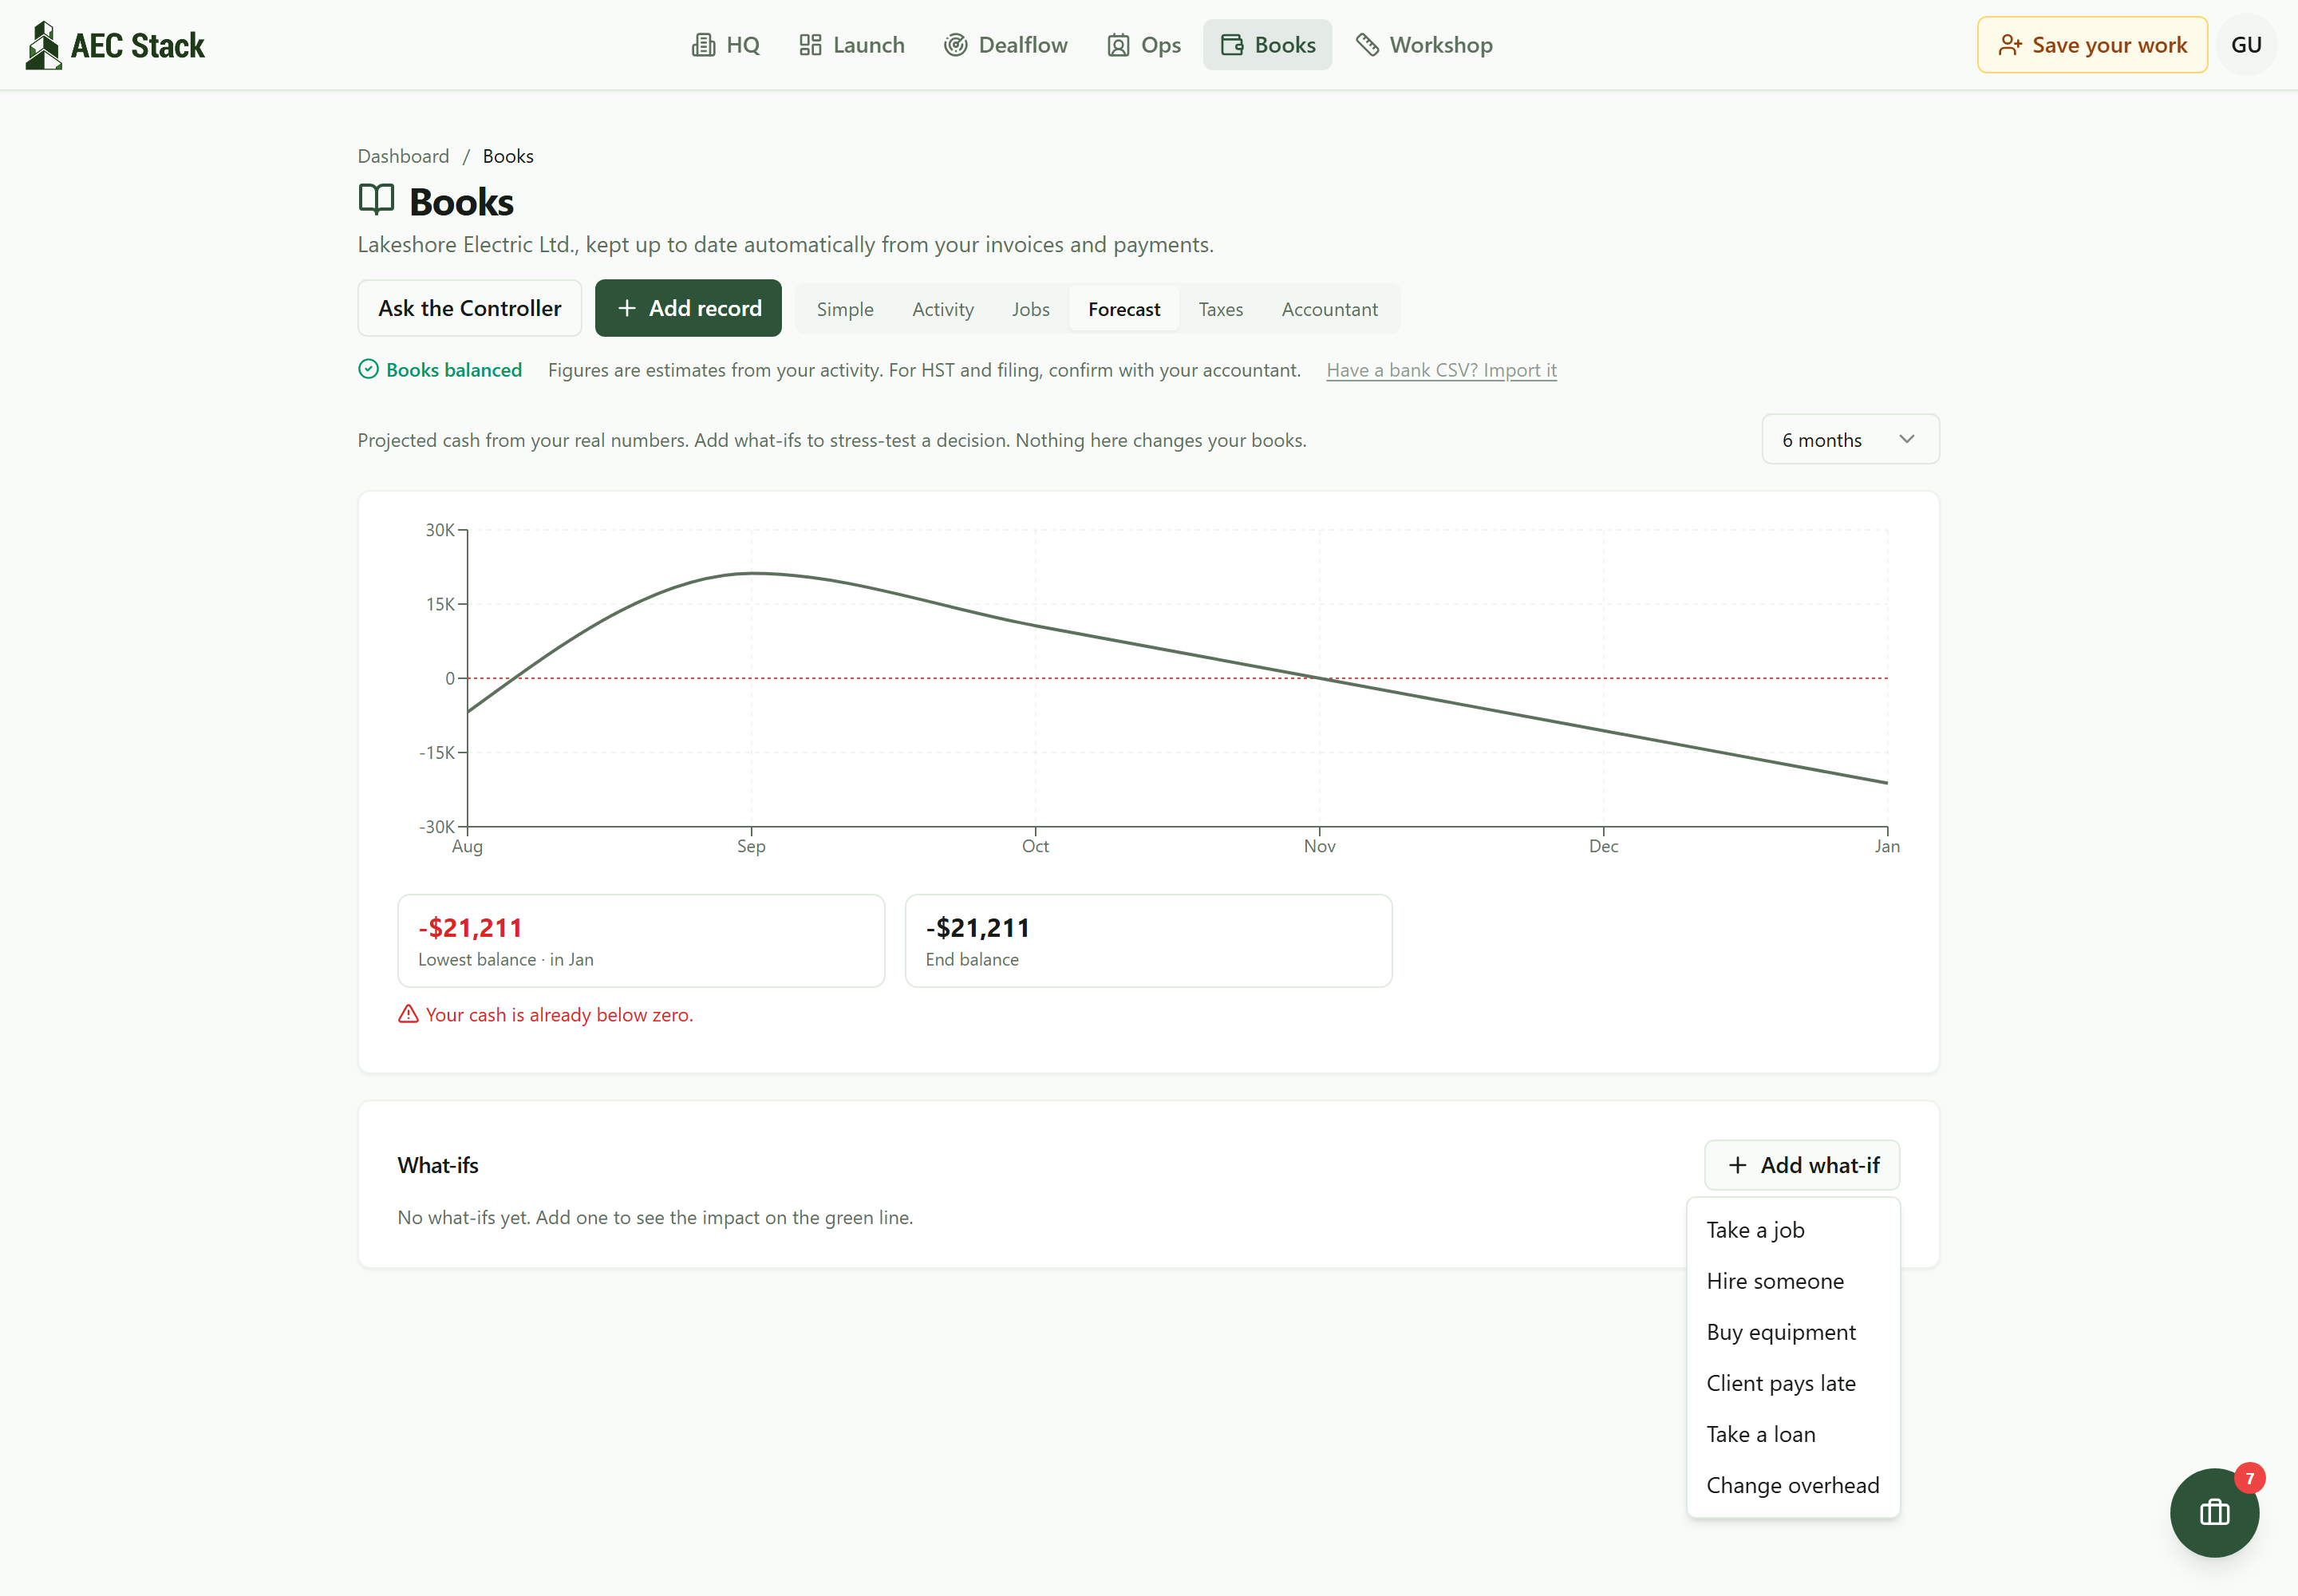The width and height of the screenshot is (2298, 1596).
Task: Click the Add record button
Action: pos(688,308)
